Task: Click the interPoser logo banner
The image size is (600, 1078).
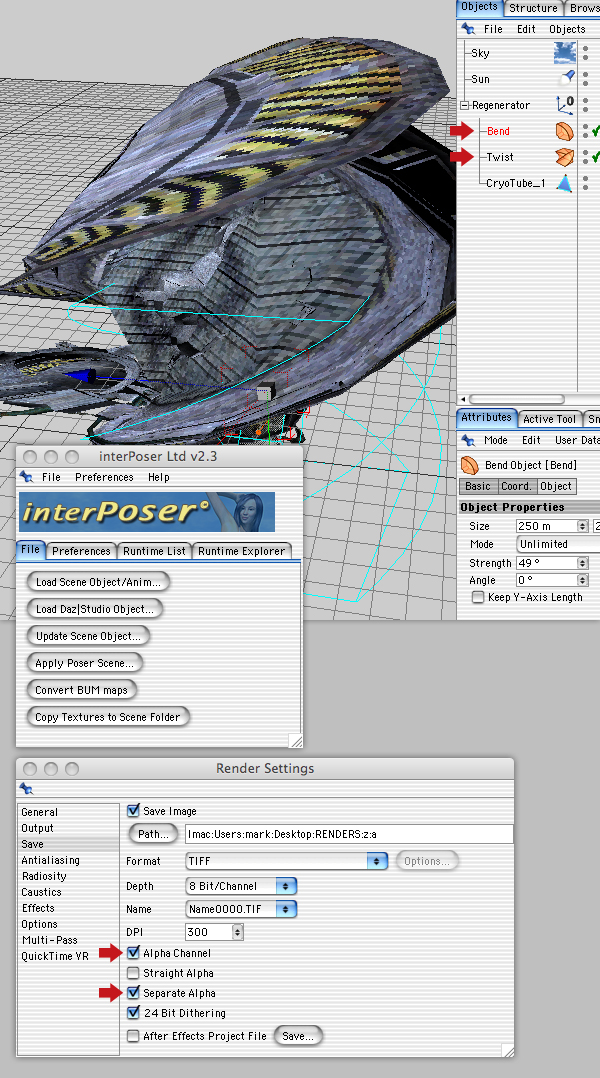Action: click(x=146, y=512)
